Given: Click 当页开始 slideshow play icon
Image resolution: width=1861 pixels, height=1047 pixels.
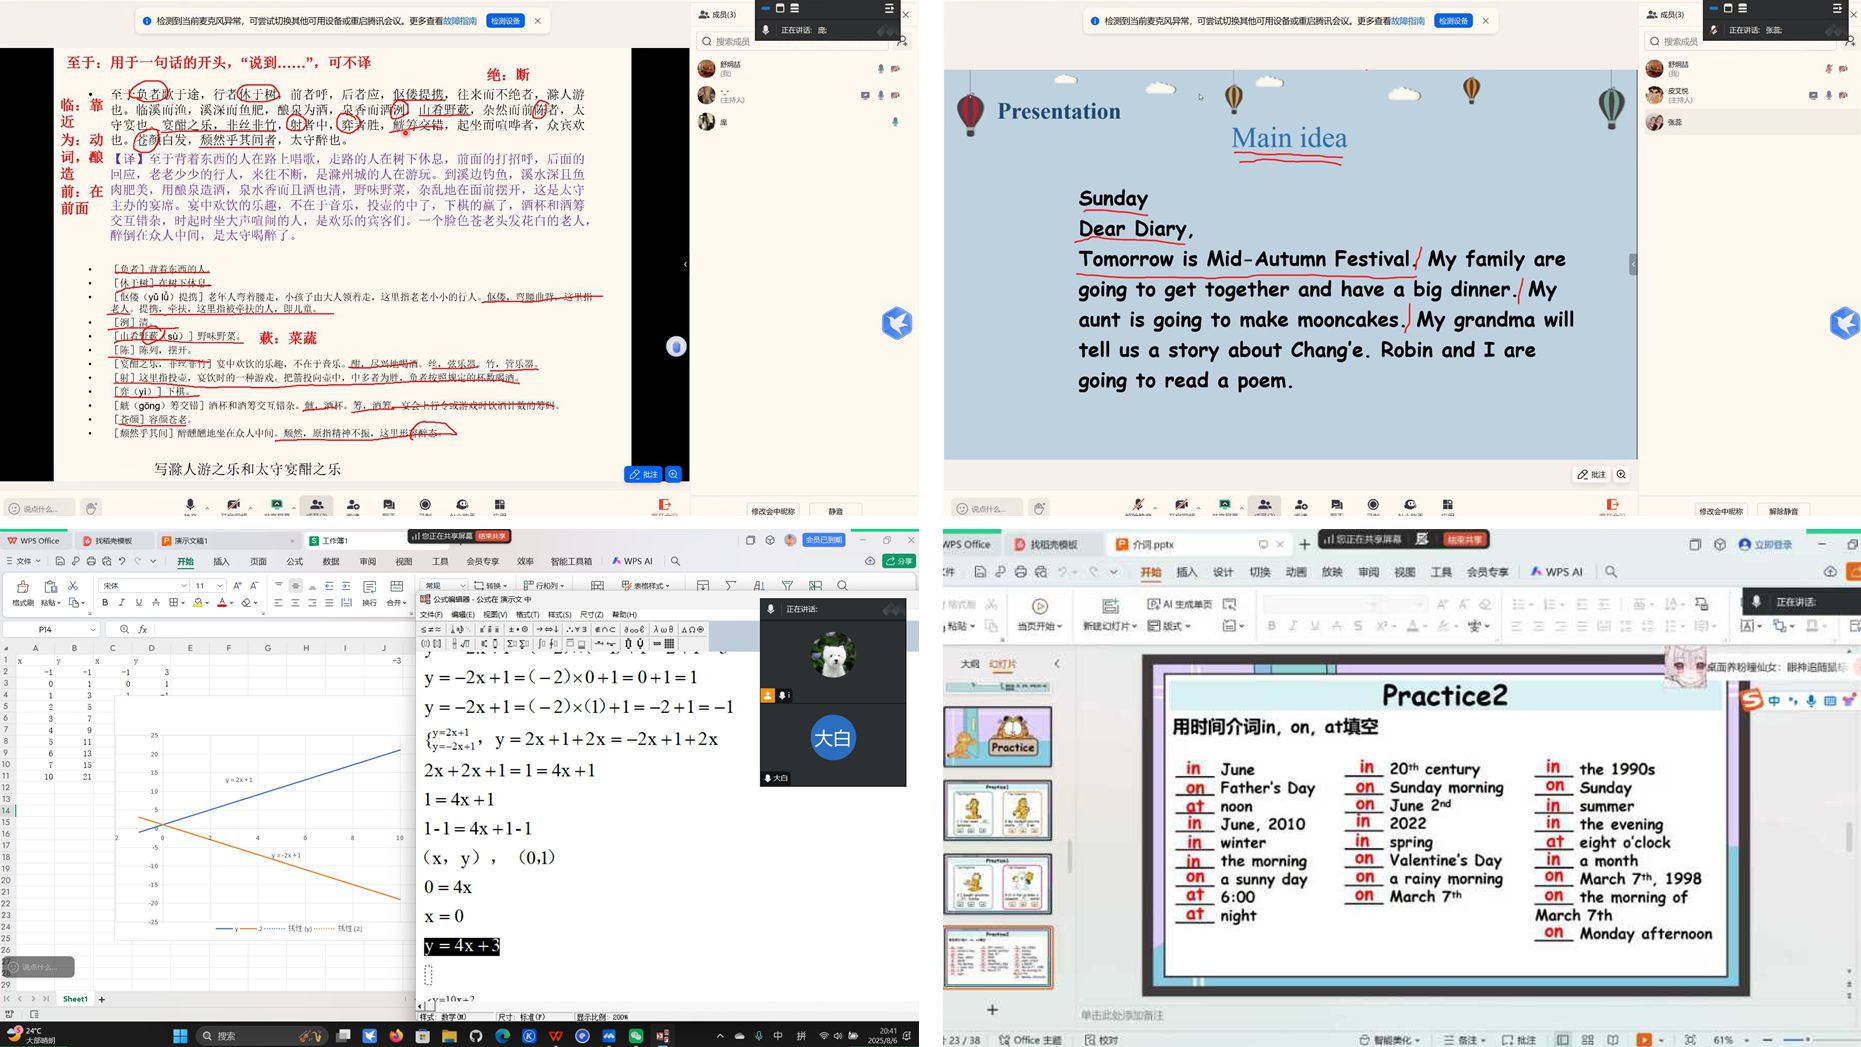Looking at the screenshot, I should [x=1040, y=606].
